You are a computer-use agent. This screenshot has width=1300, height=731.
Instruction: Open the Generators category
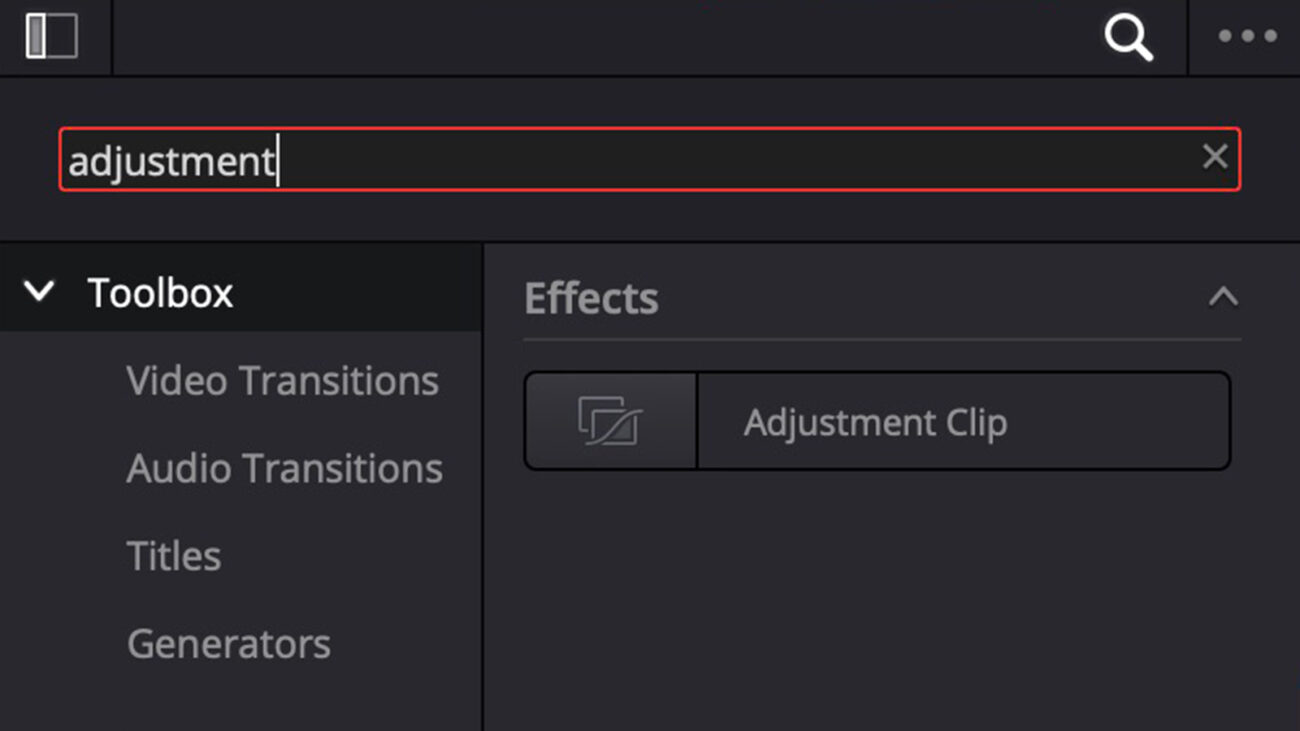coord(229,645)
